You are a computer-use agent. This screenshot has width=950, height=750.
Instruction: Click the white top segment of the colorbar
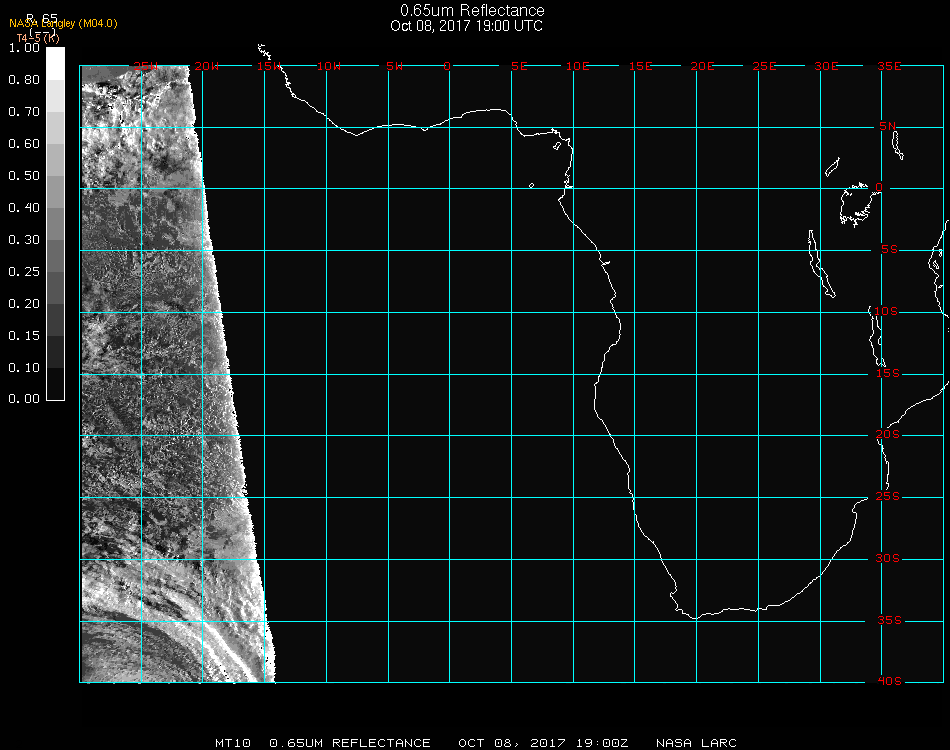tap(56, 62)
